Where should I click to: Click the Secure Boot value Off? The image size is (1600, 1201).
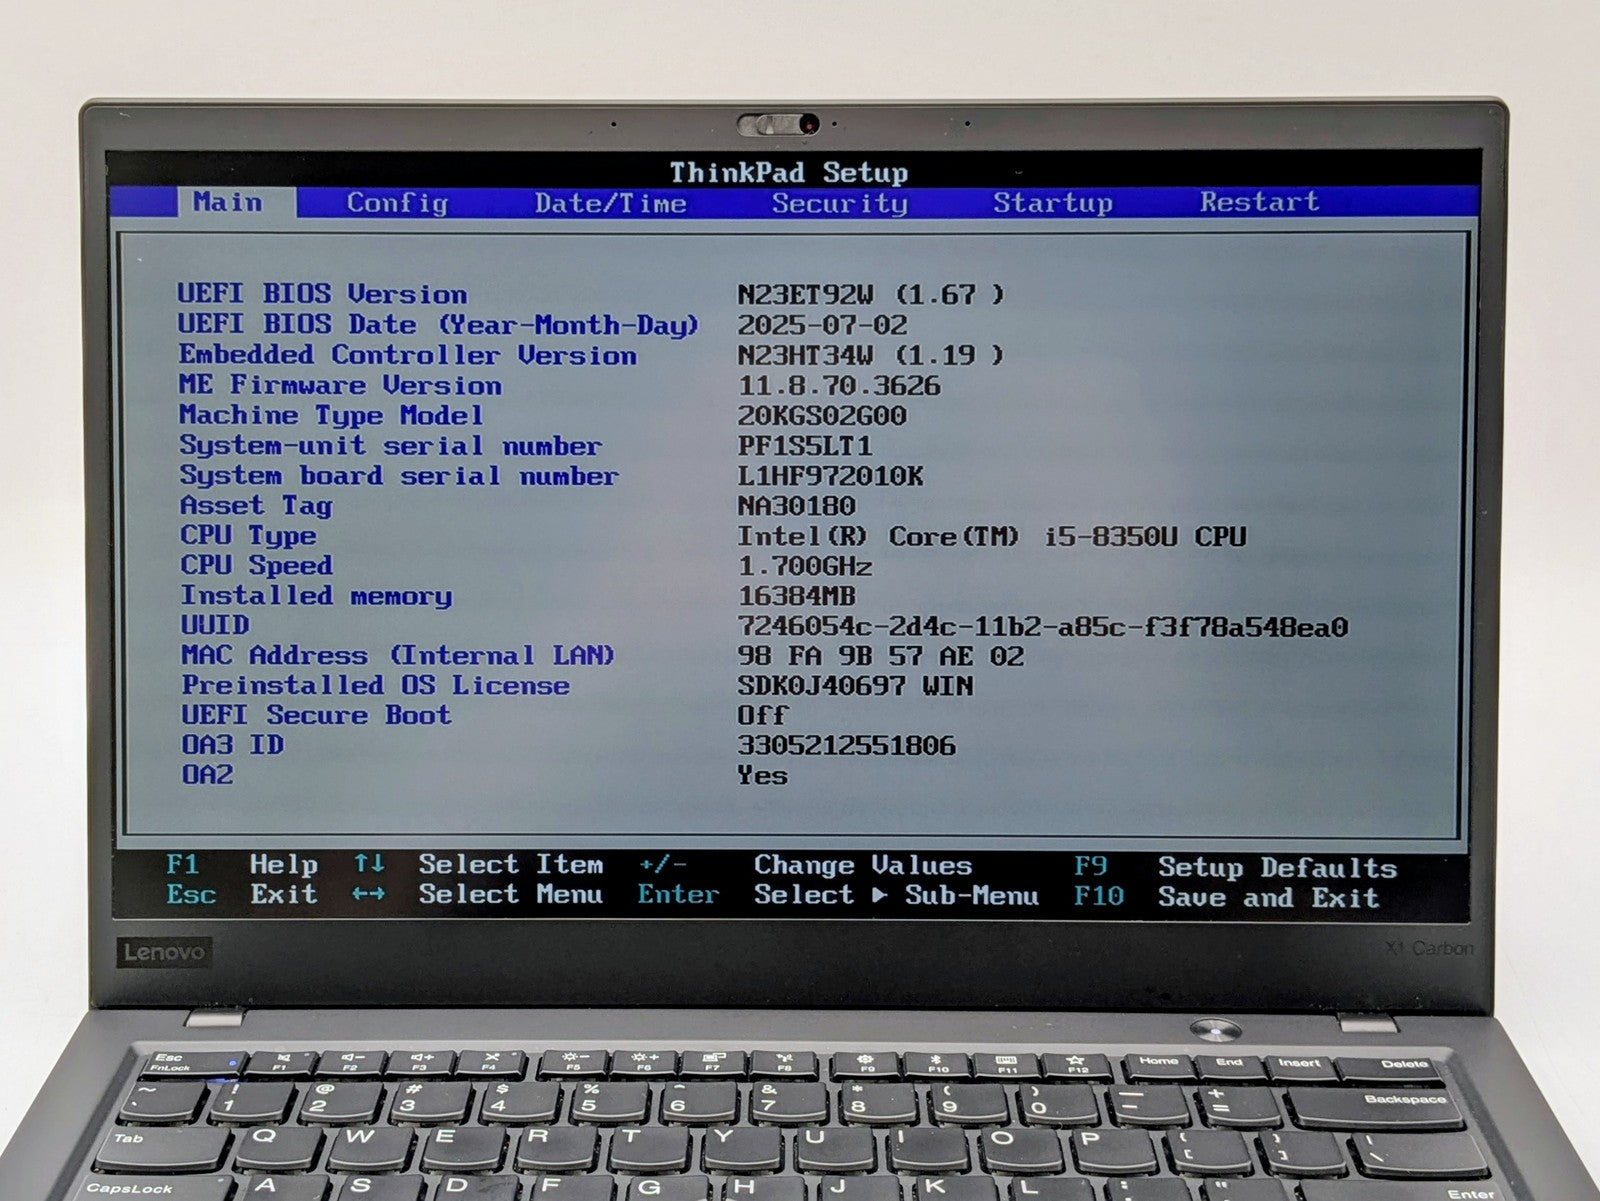(762, 715)
